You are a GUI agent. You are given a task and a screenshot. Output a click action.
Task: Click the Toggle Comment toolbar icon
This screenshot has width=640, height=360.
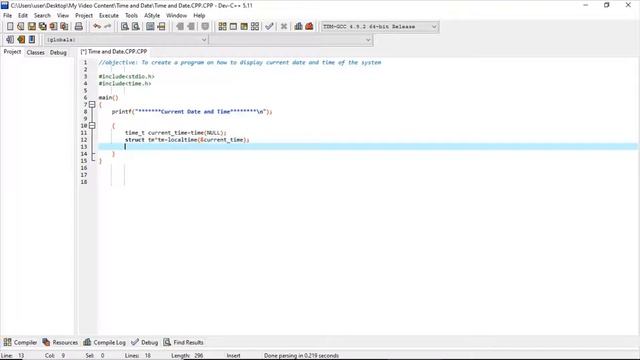pyautogui.click(x=205, y=27)
